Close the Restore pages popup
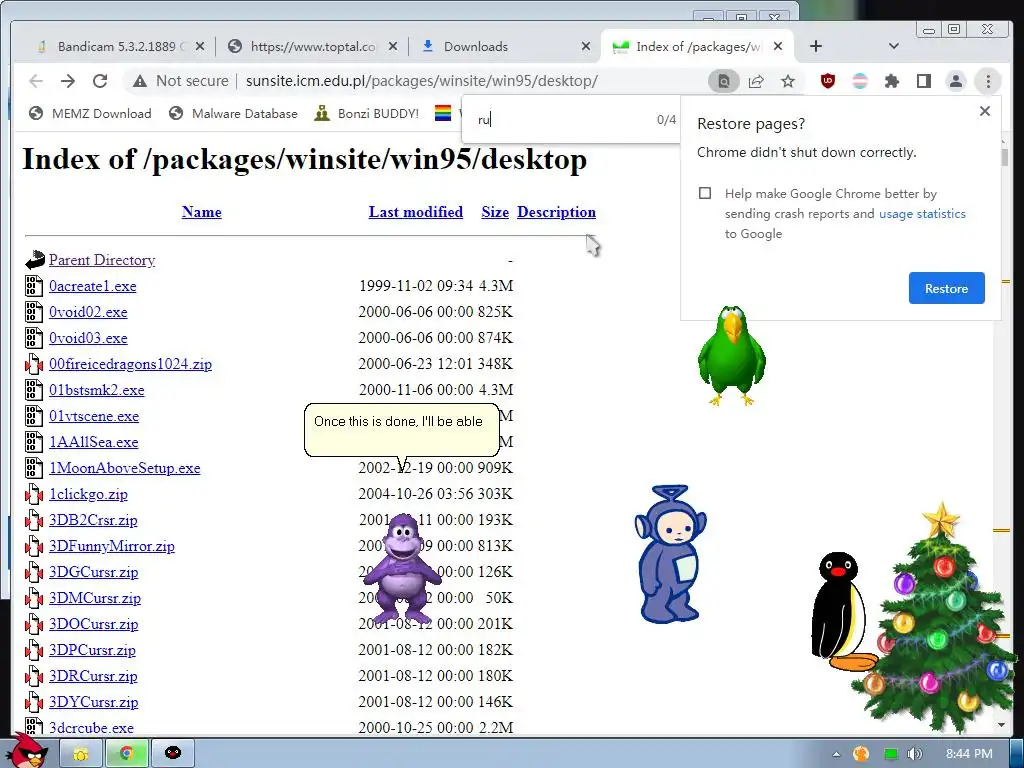Screen dimensions: 1024x768 click(x=985, y=111)
